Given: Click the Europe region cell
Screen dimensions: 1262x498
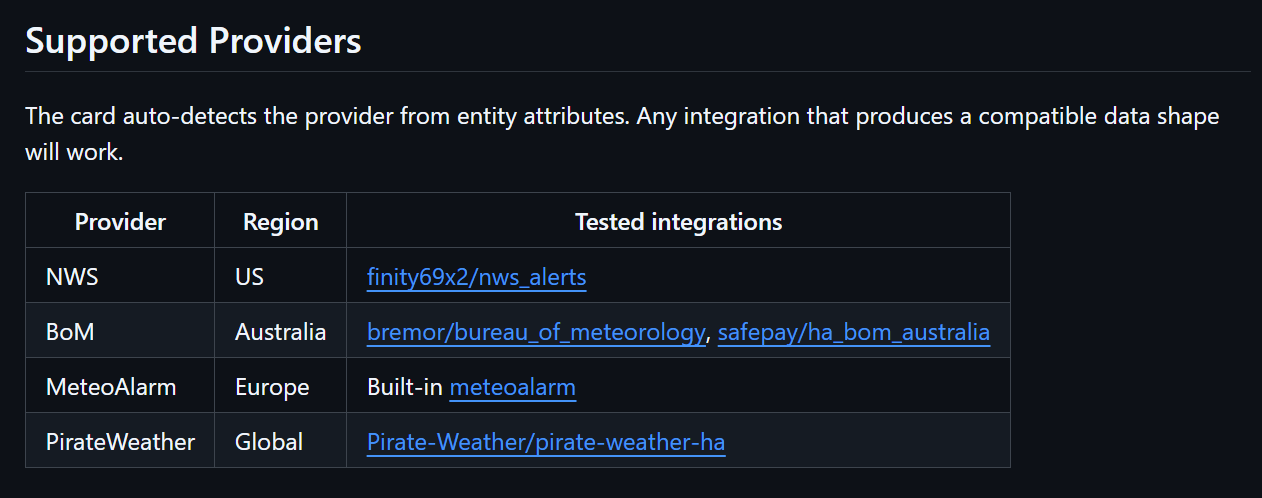Looking at the screenshot, I should 272,387.
